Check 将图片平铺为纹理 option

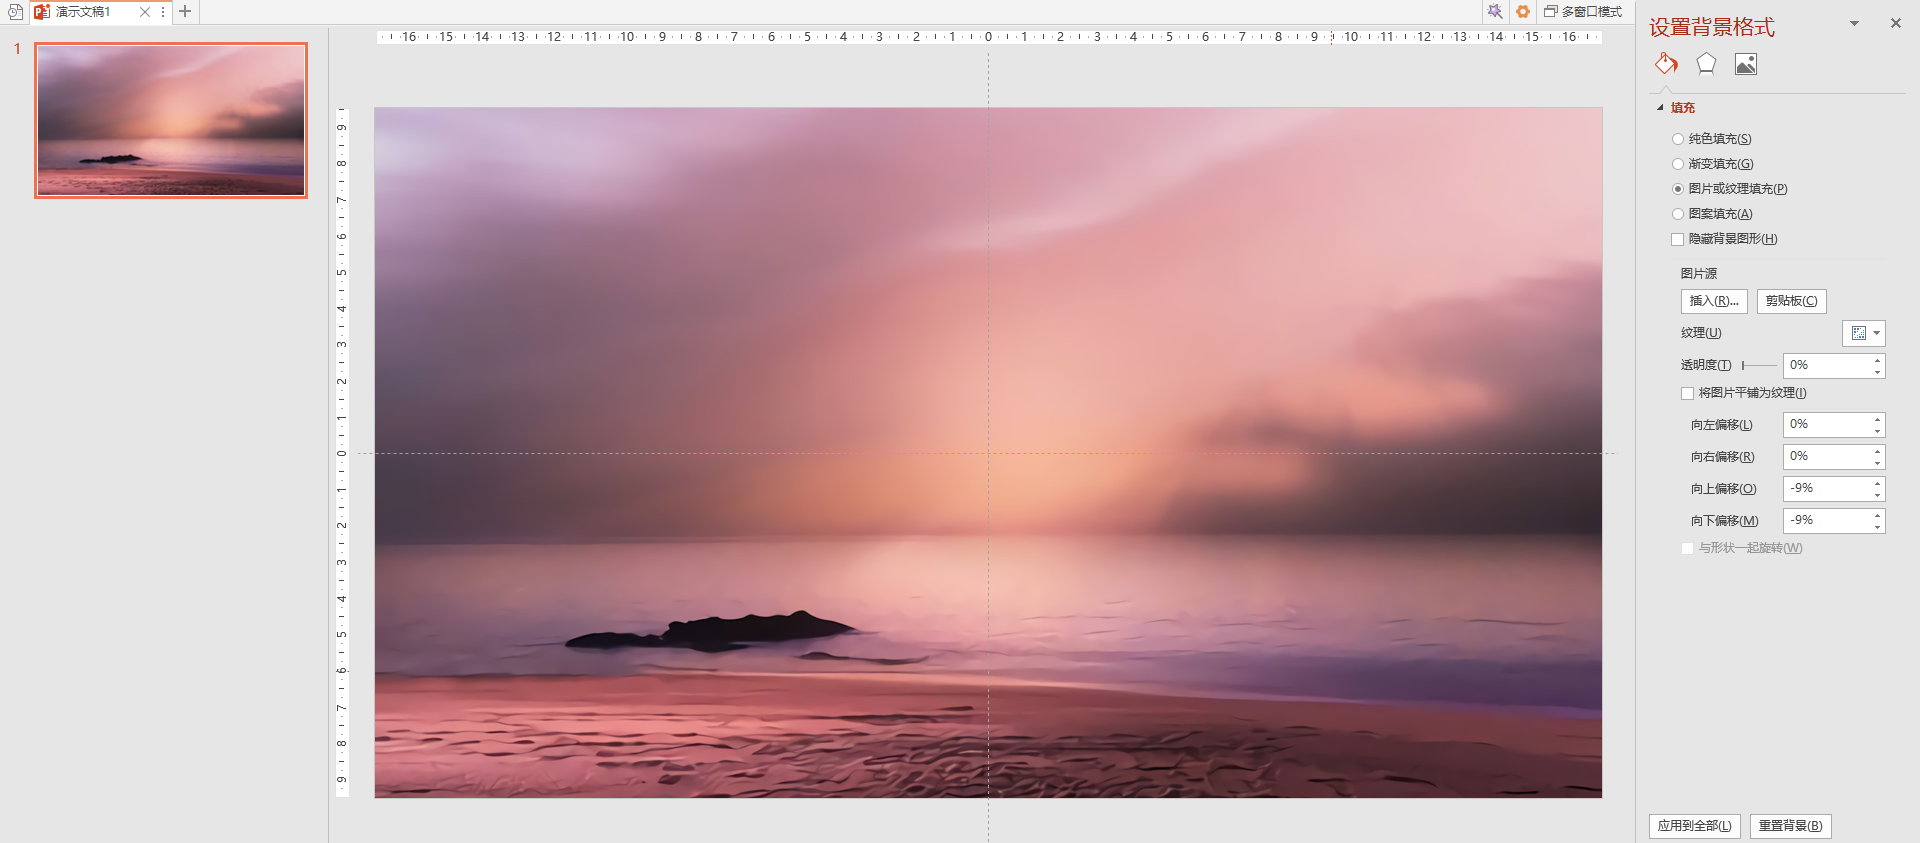pos(1688,393)
